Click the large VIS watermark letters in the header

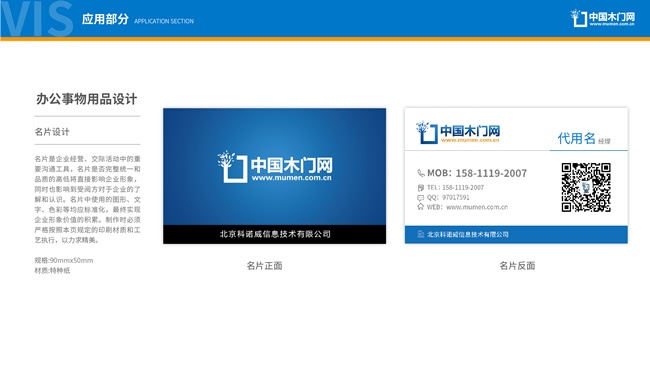point(36,19)
